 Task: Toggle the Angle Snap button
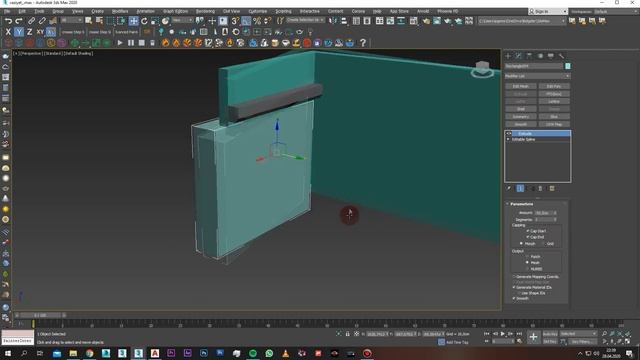click(x=246, y=21)
